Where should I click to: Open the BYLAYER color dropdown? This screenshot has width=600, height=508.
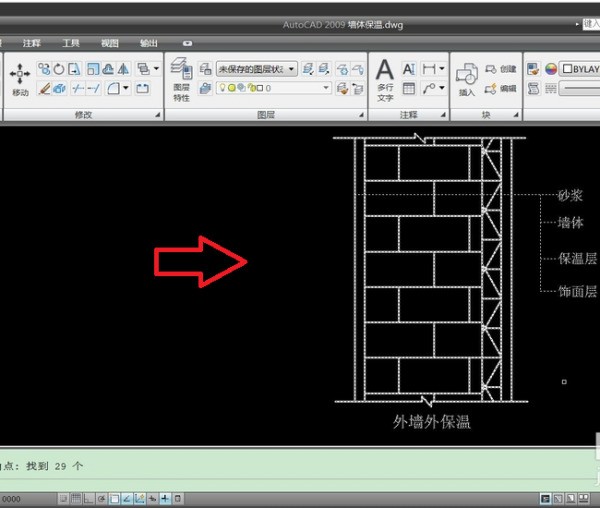580,69
